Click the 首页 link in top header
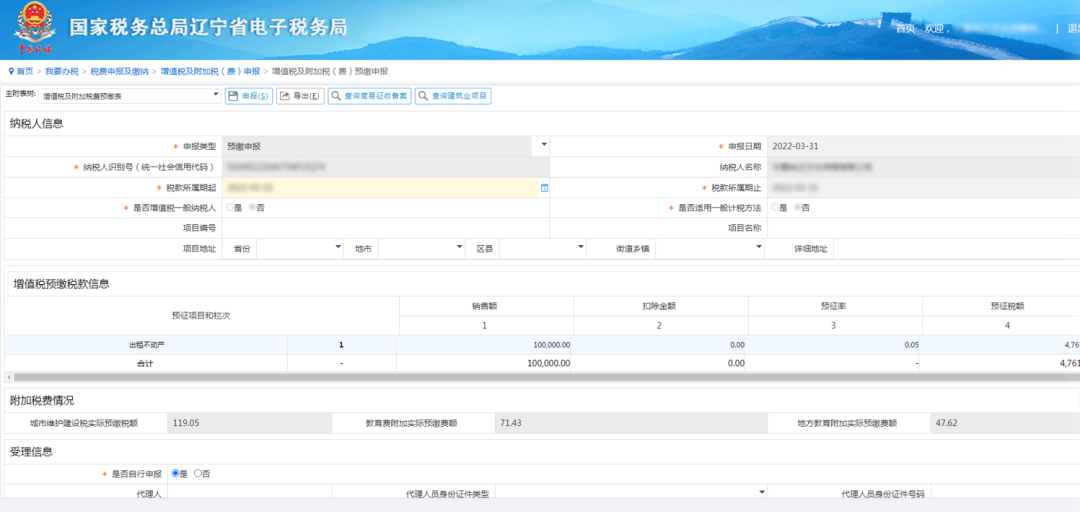This screenshot has height=514, width=1080. (x=905, y=29)
